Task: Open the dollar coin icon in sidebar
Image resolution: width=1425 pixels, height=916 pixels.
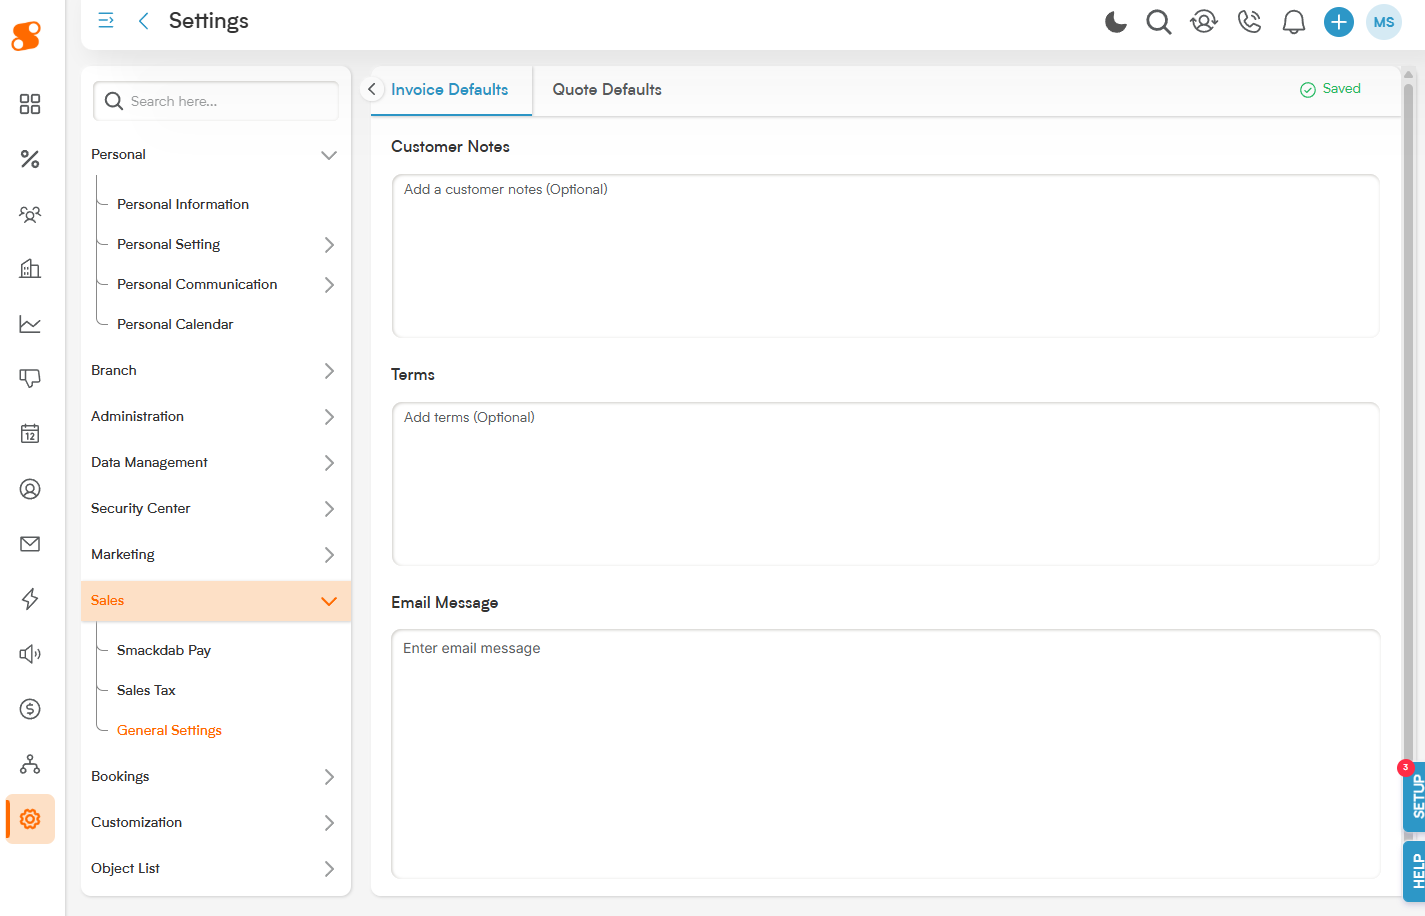Action: [x=30, y=709]
